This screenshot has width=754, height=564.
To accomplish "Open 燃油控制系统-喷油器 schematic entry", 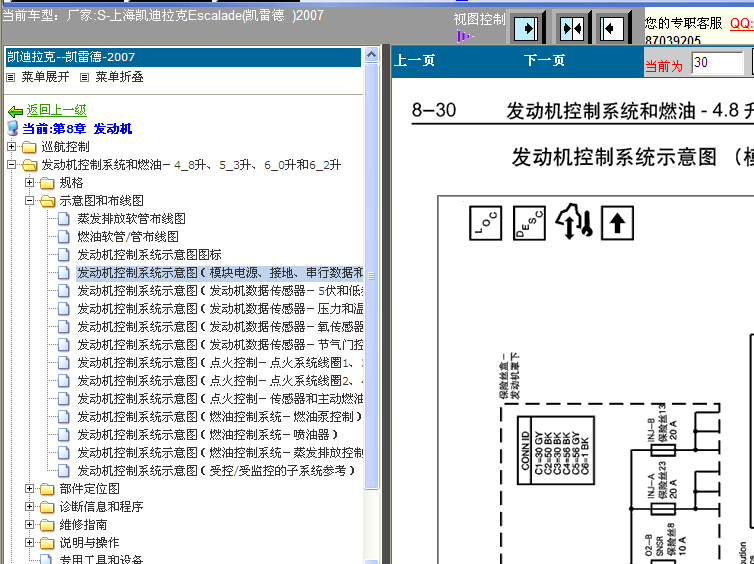I will (x=208, y=435).
